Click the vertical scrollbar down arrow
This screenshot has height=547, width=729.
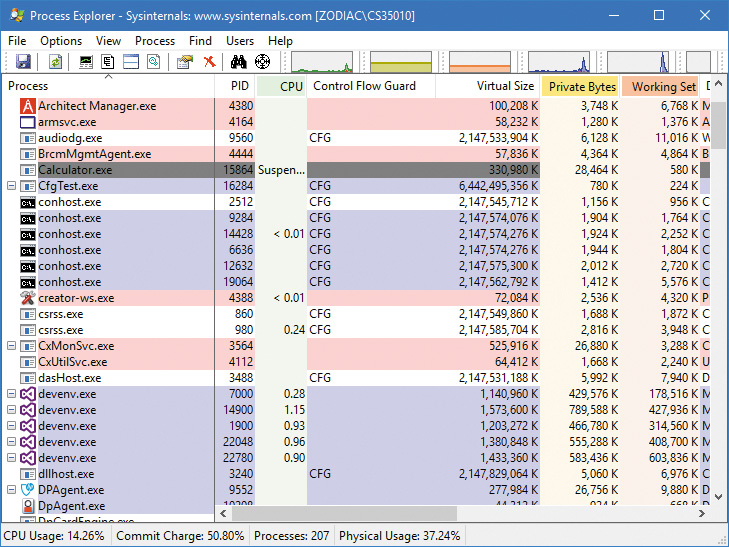tap(720, 496)
